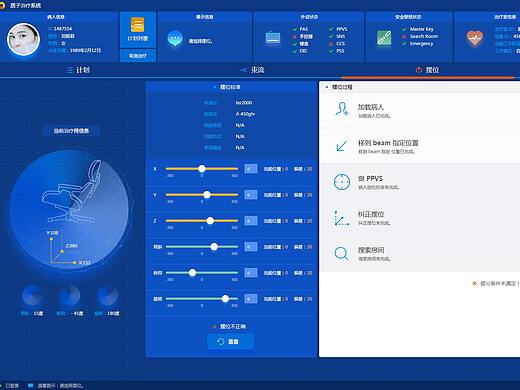This screenshot has height=390, width=520.
Task: Click the 重置 reset button
Action: [x=230, y=341]
